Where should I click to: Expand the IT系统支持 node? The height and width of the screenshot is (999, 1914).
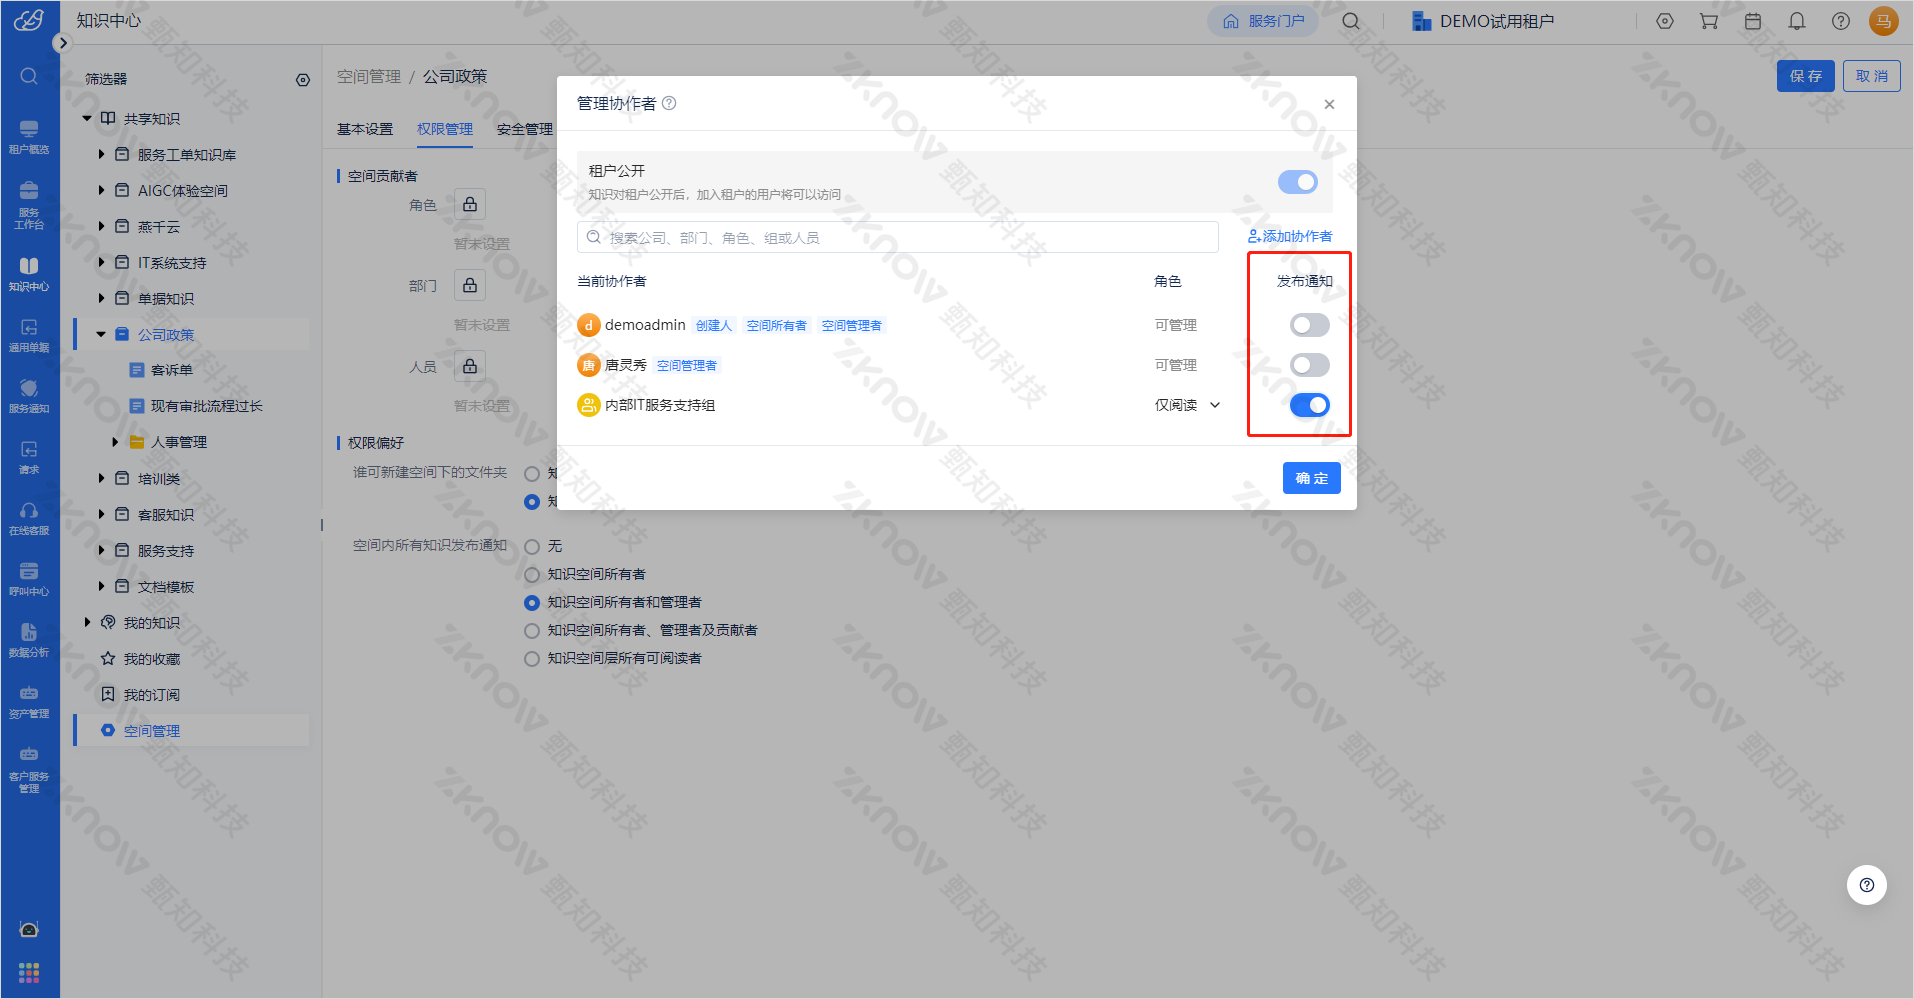pyautogui.click(x=101, y=263)
